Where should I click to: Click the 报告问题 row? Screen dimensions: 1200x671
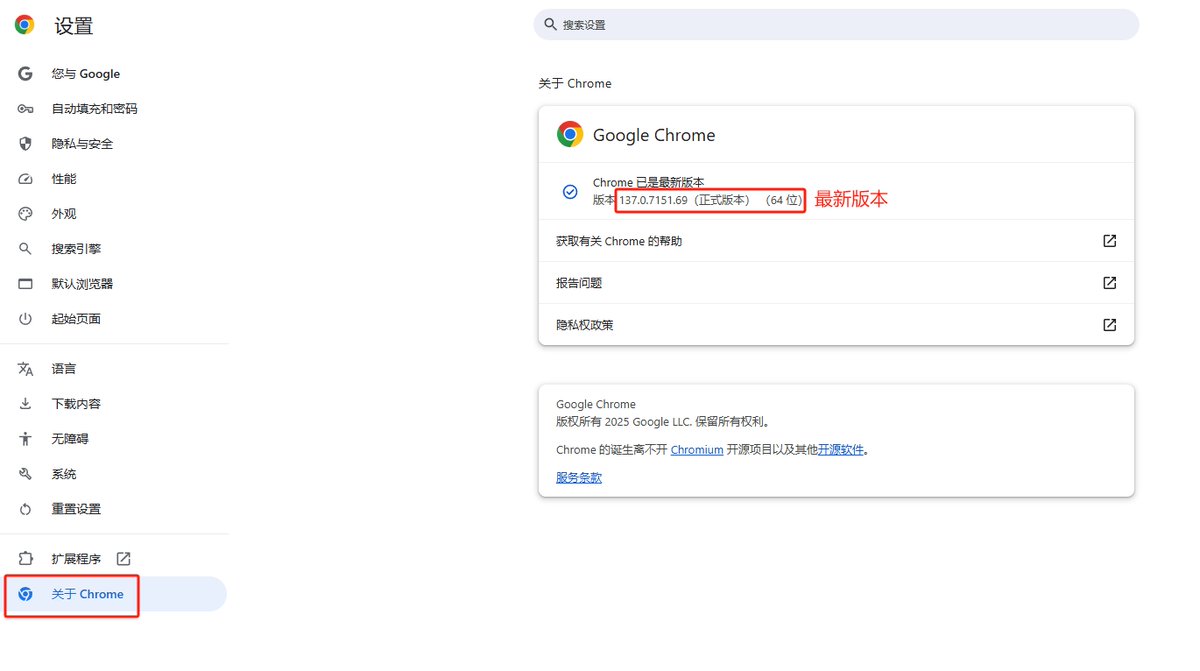[836, 283]
